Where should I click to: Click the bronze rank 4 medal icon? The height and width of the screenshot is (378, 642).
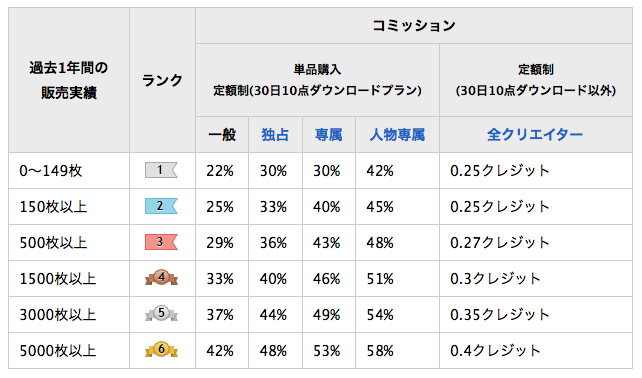point(161,278)
